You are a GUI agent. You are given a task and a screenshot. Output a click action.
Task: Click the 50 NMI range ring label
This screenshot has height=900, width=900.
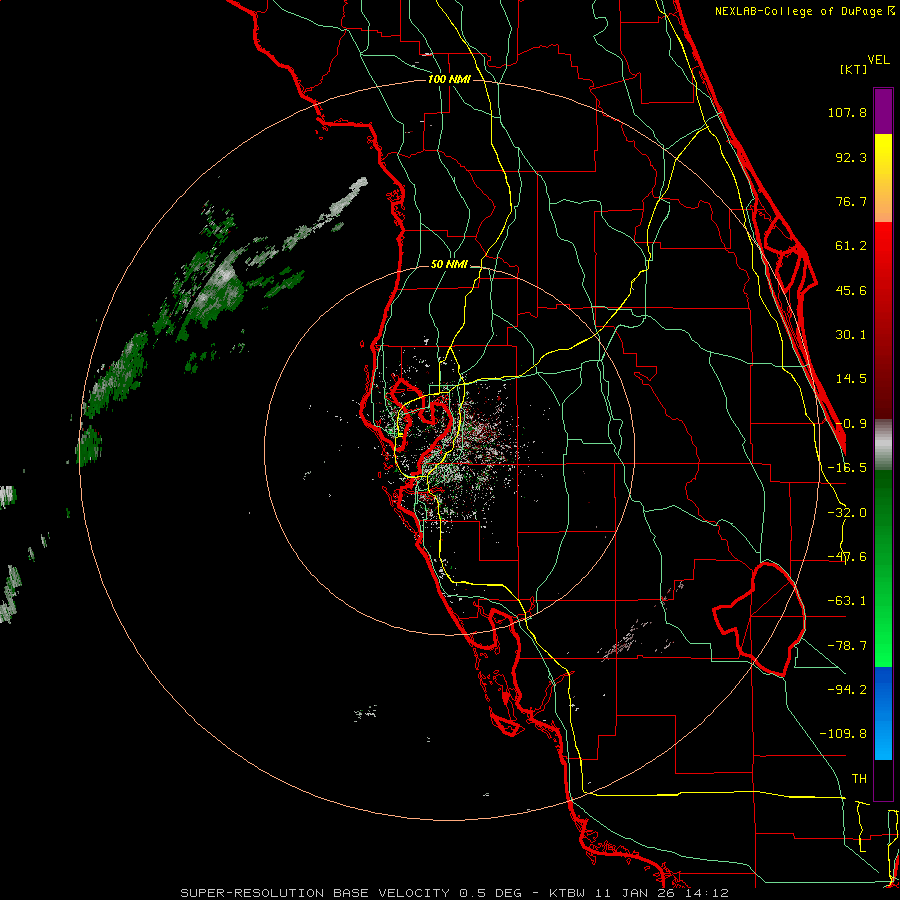pyautogui.click(x=449, y=265)
